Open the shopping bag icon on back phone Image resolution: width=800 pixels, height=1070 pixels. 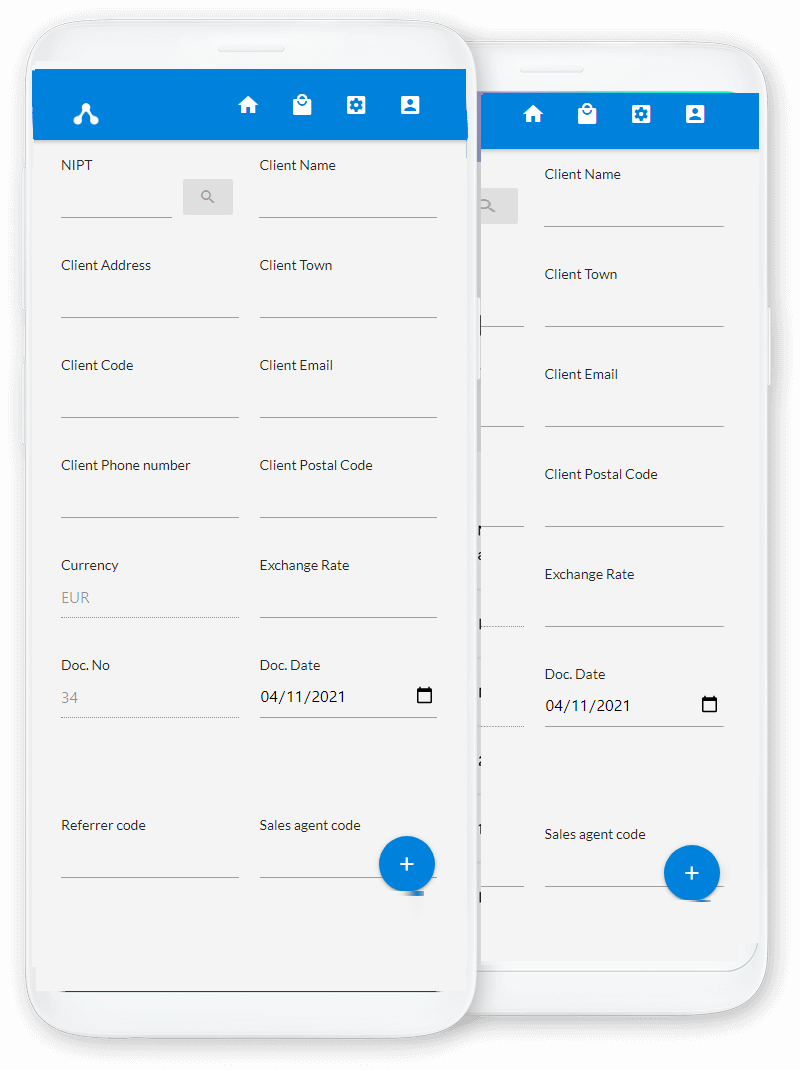587,114
